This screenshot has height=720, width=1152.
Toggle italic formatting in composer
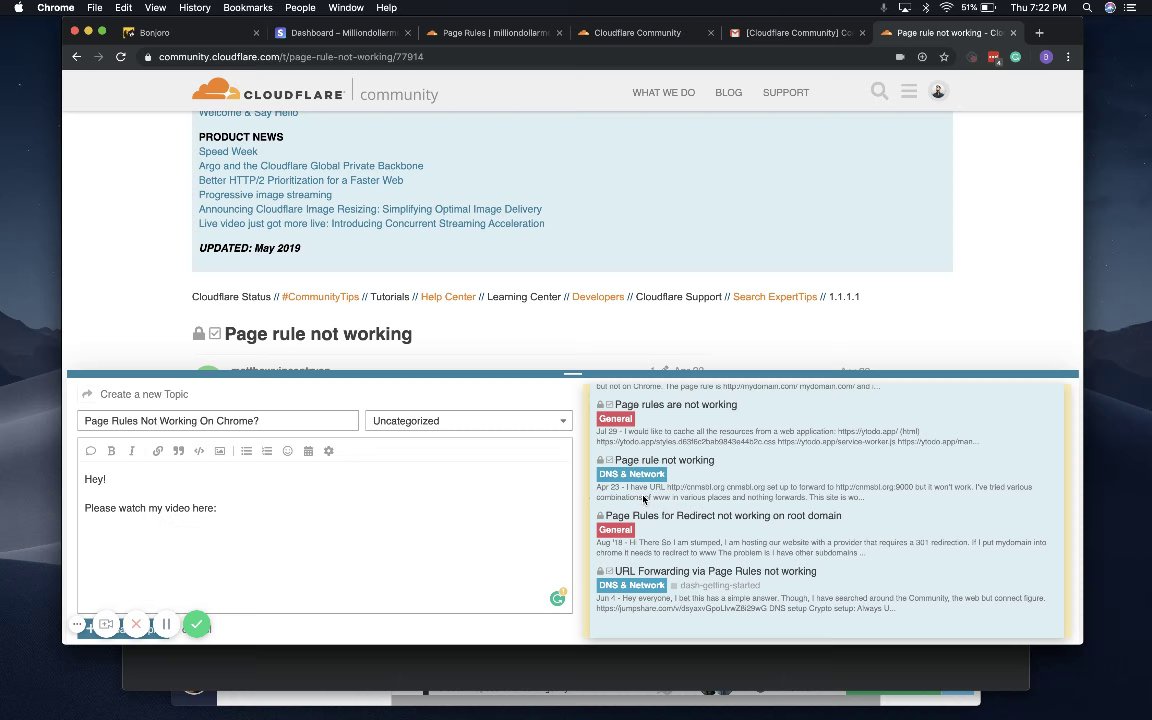[132, 451]
